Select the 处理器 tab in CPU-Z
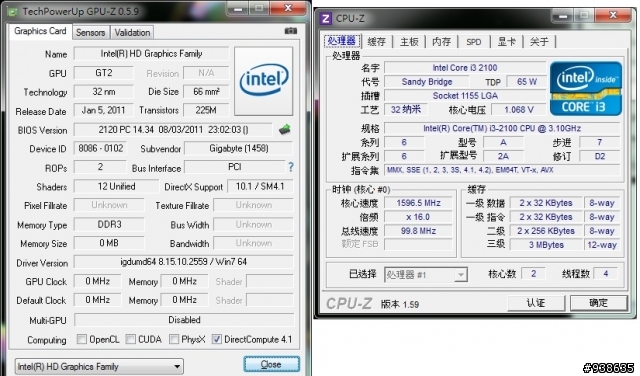The image size is (640, 376). coord(342,41)
